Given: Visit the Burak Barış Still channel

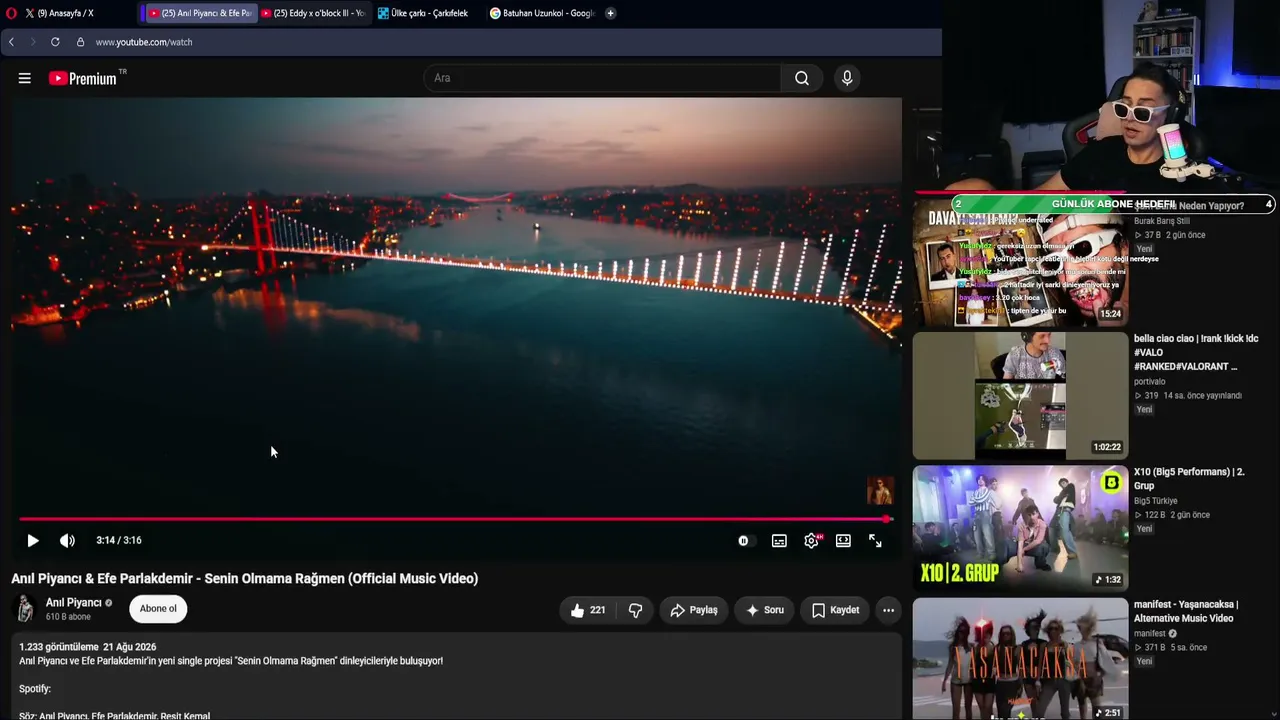Looking at the screenshot, I should 1162,221.
